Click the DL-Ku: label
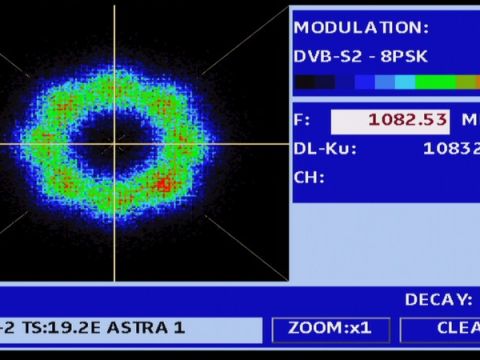 [x=325, y=148]
